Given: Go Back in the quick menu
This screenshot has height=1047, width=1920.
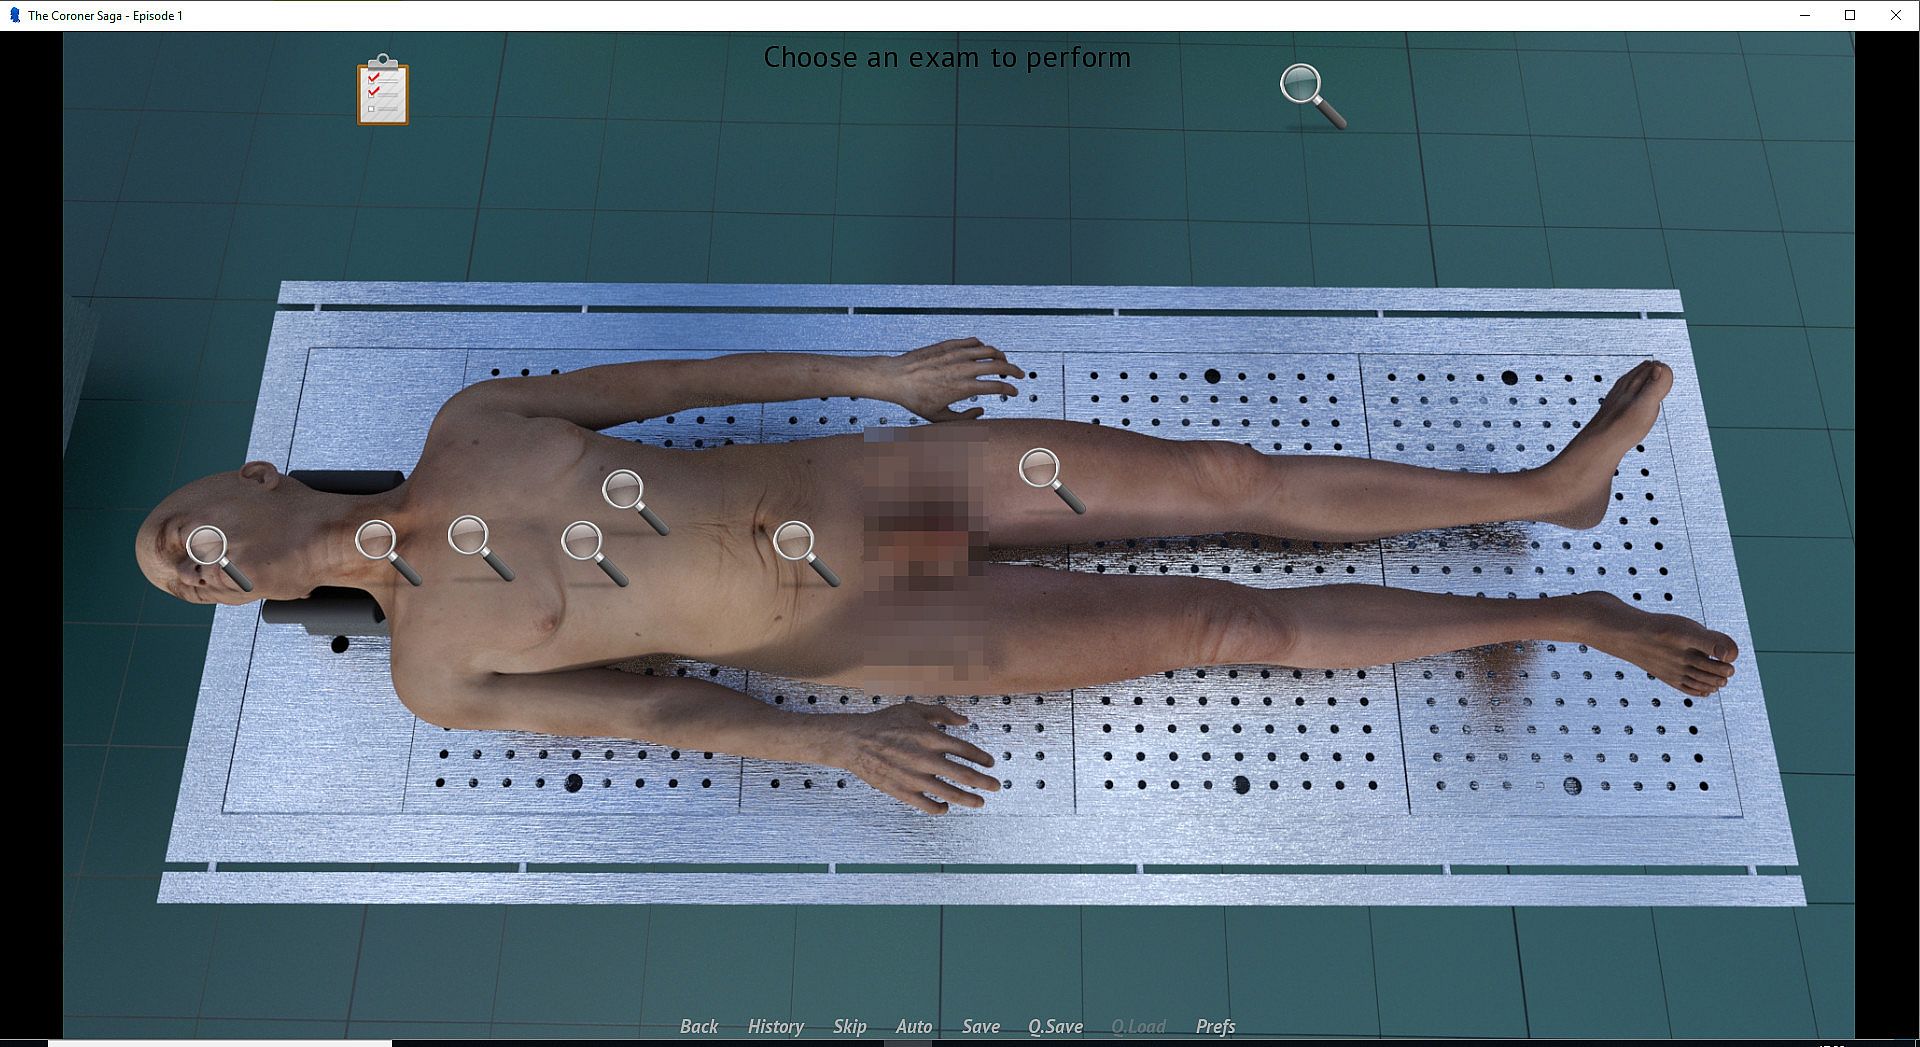Looking at the screenshot, I should click(699, 1026).
